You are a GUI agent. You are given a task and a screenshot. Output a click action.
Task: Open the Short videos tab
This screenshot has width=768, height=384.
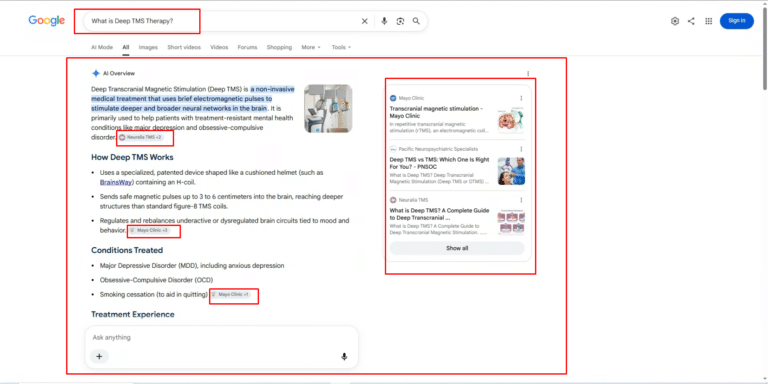(x=184, y=48)
